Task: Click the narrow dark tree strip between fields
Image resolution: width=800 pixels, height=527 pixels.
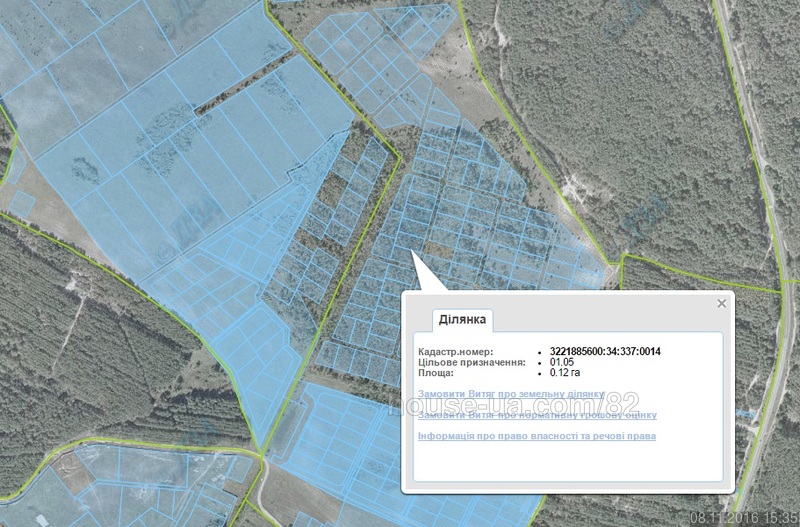Action: tap(242, 83)
